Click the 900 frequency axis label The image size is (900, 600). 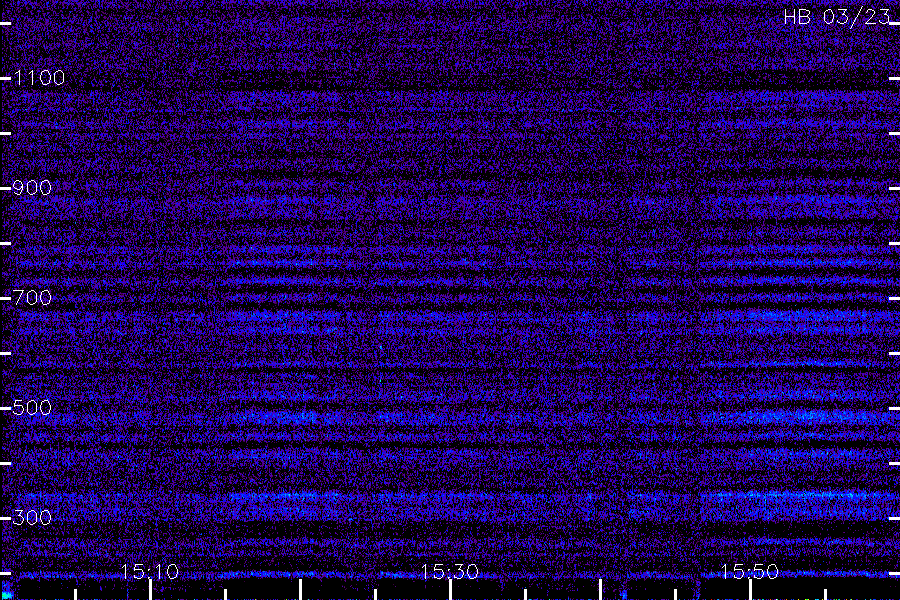32,188
